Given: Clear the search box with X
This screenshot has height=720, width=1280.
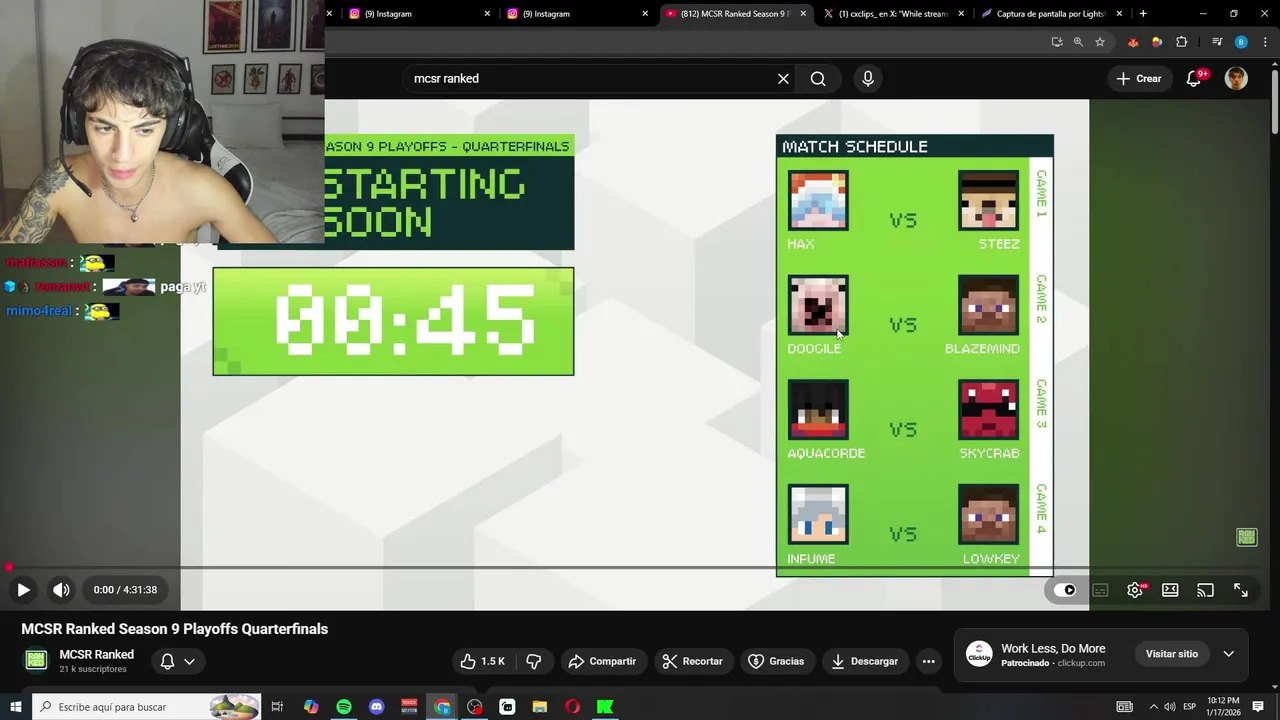Looking at the screenshot, I should (x=783, y=79).
